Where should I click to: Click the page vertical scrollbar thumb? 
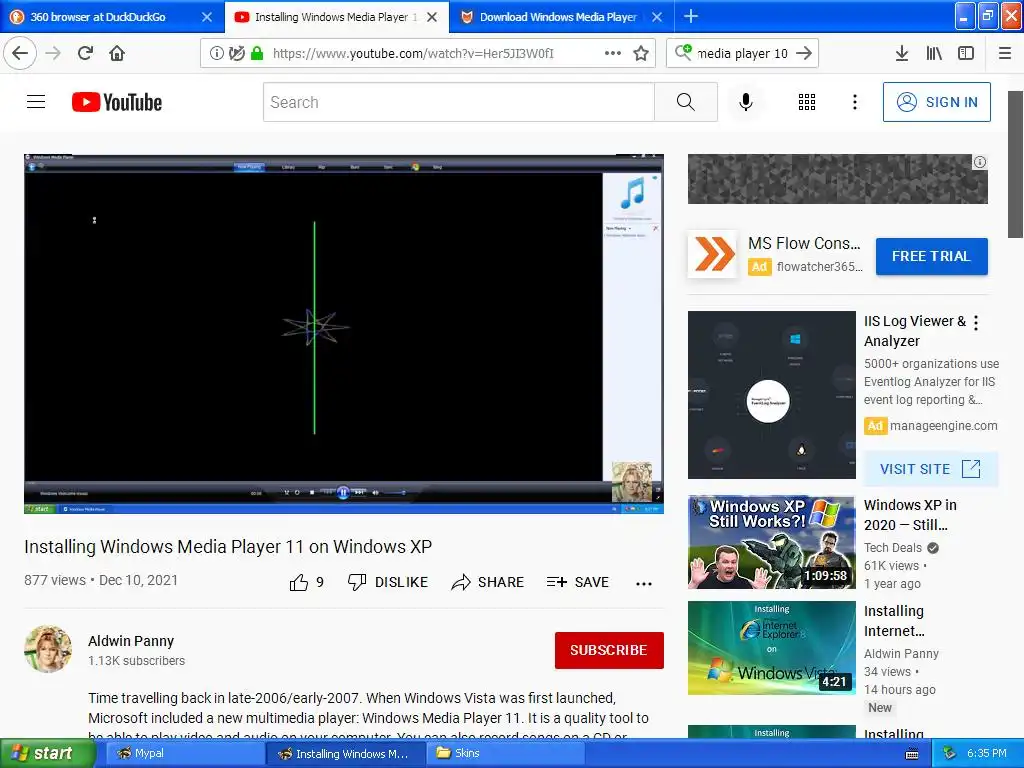click(1016, 163)
